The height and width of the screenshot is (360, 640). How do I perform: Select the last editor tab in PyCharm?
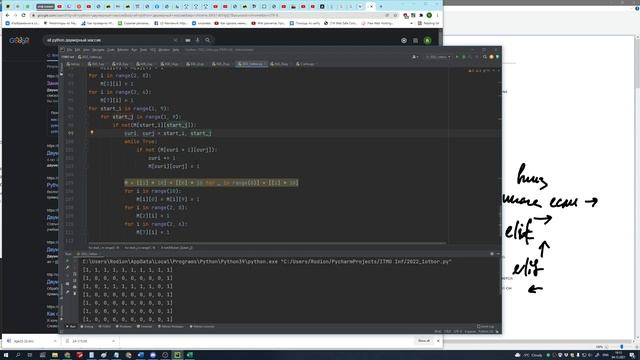[305, 64]
